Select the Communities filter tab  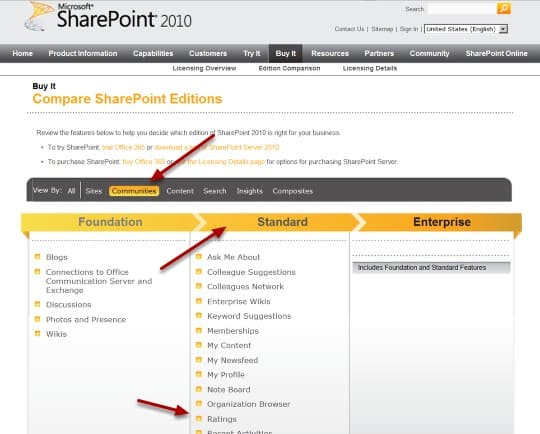134,191
